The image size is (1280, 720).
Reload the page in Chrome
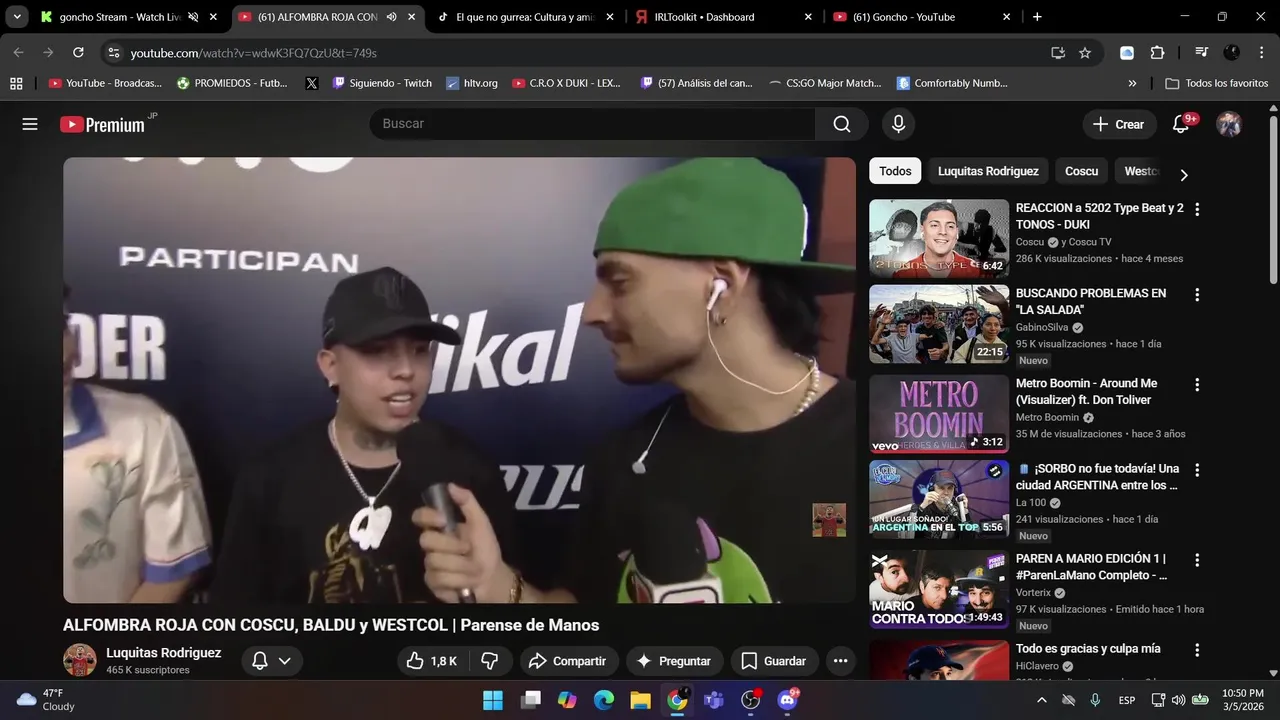coord(78,53)
